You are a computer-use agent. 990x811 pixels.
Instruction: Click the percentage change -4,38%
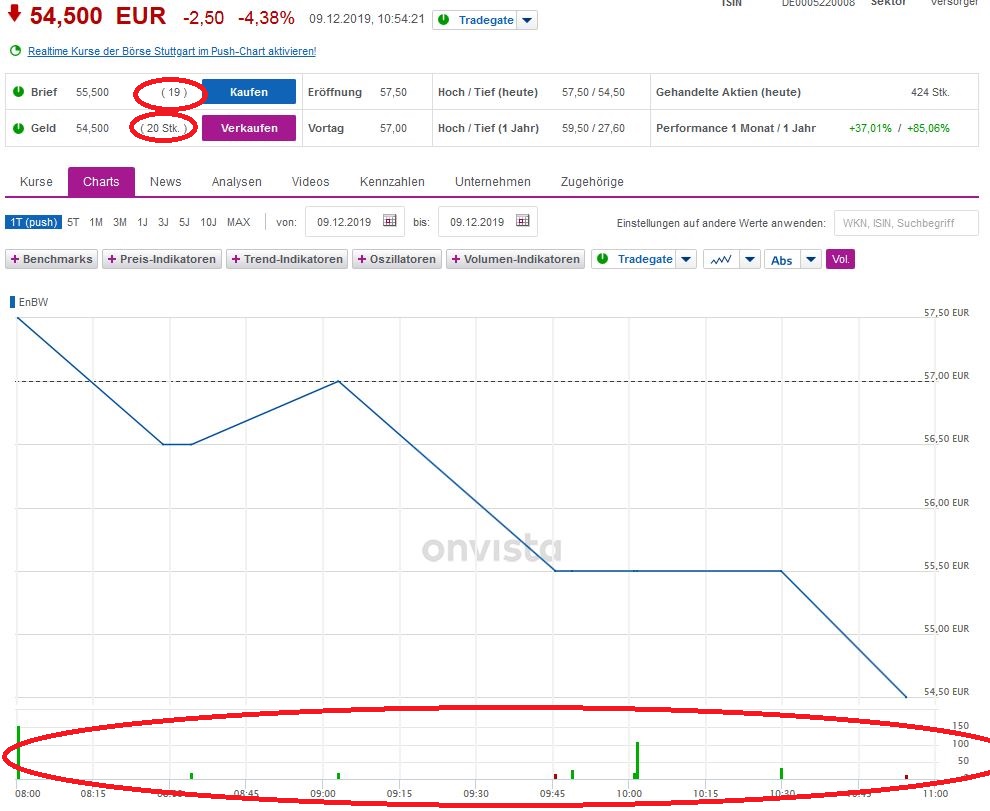[x=266, y=18]
